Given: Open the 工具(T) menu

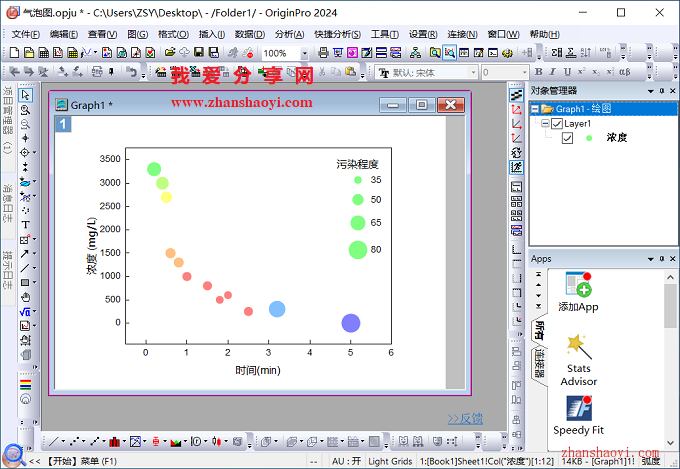Looking at the screenshot, I should click(385, 34).
